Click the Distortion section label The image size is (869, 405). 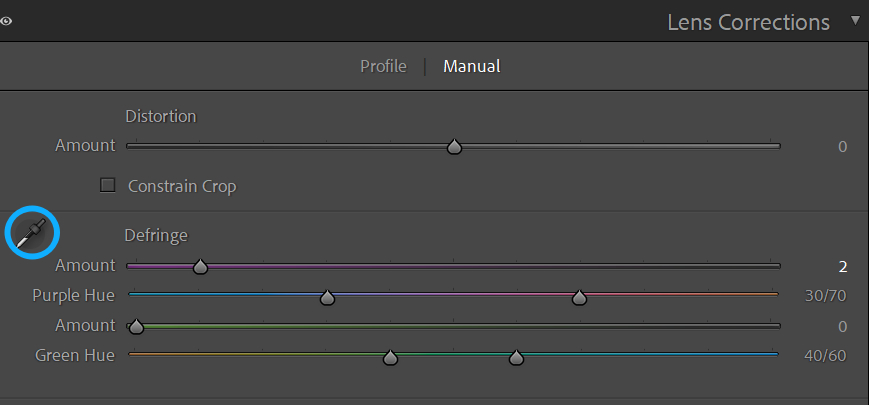(x=161, y=116)
